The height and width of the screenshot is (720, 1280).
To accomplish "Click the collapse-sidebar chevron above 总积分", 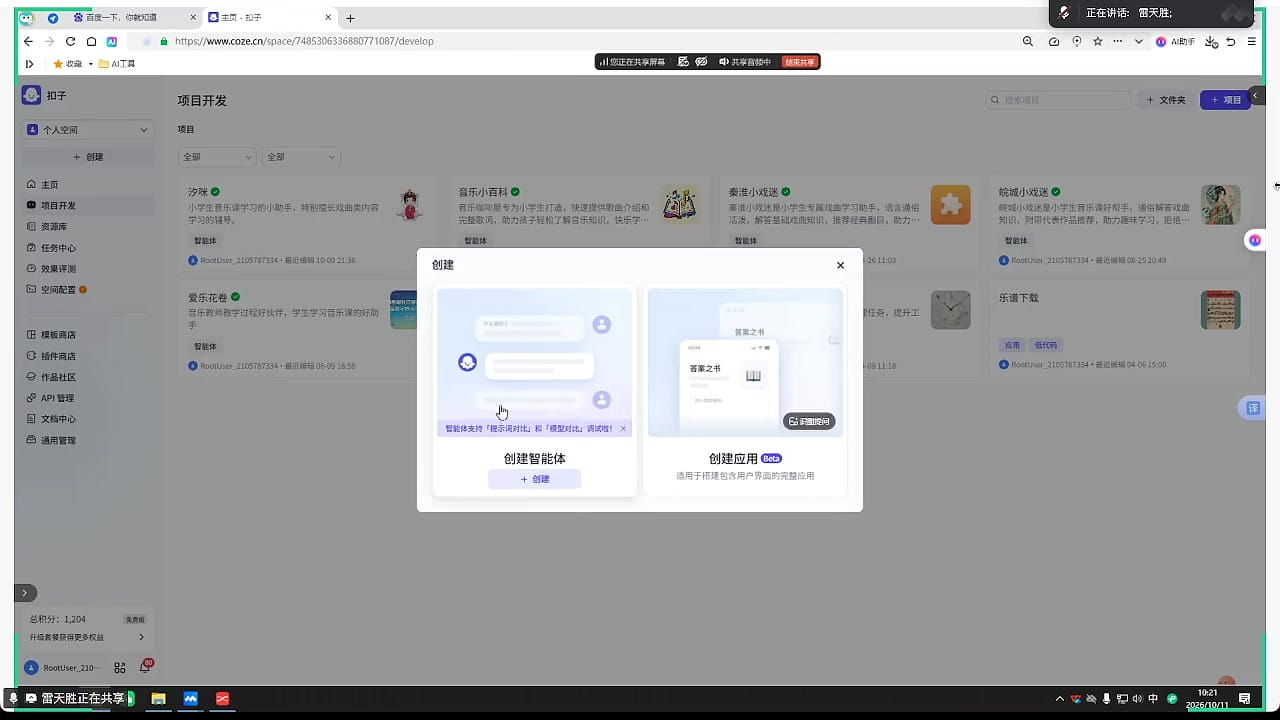I will click(x=25, y=593).
